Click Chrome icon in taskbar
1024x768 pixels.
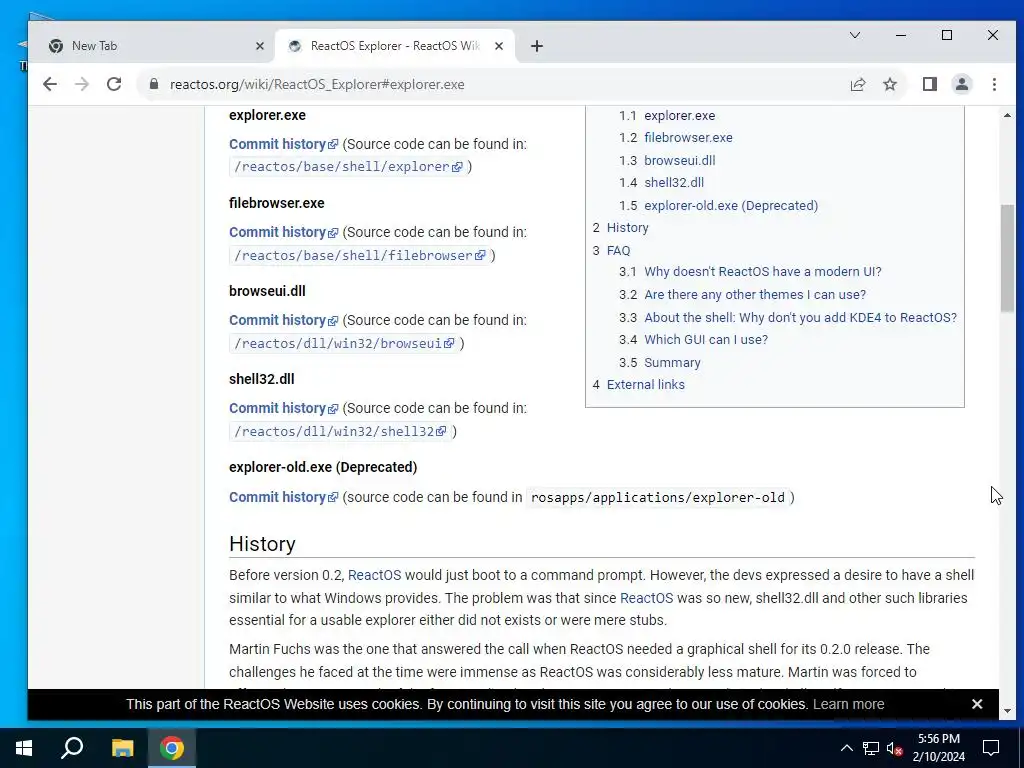(172, 748)
